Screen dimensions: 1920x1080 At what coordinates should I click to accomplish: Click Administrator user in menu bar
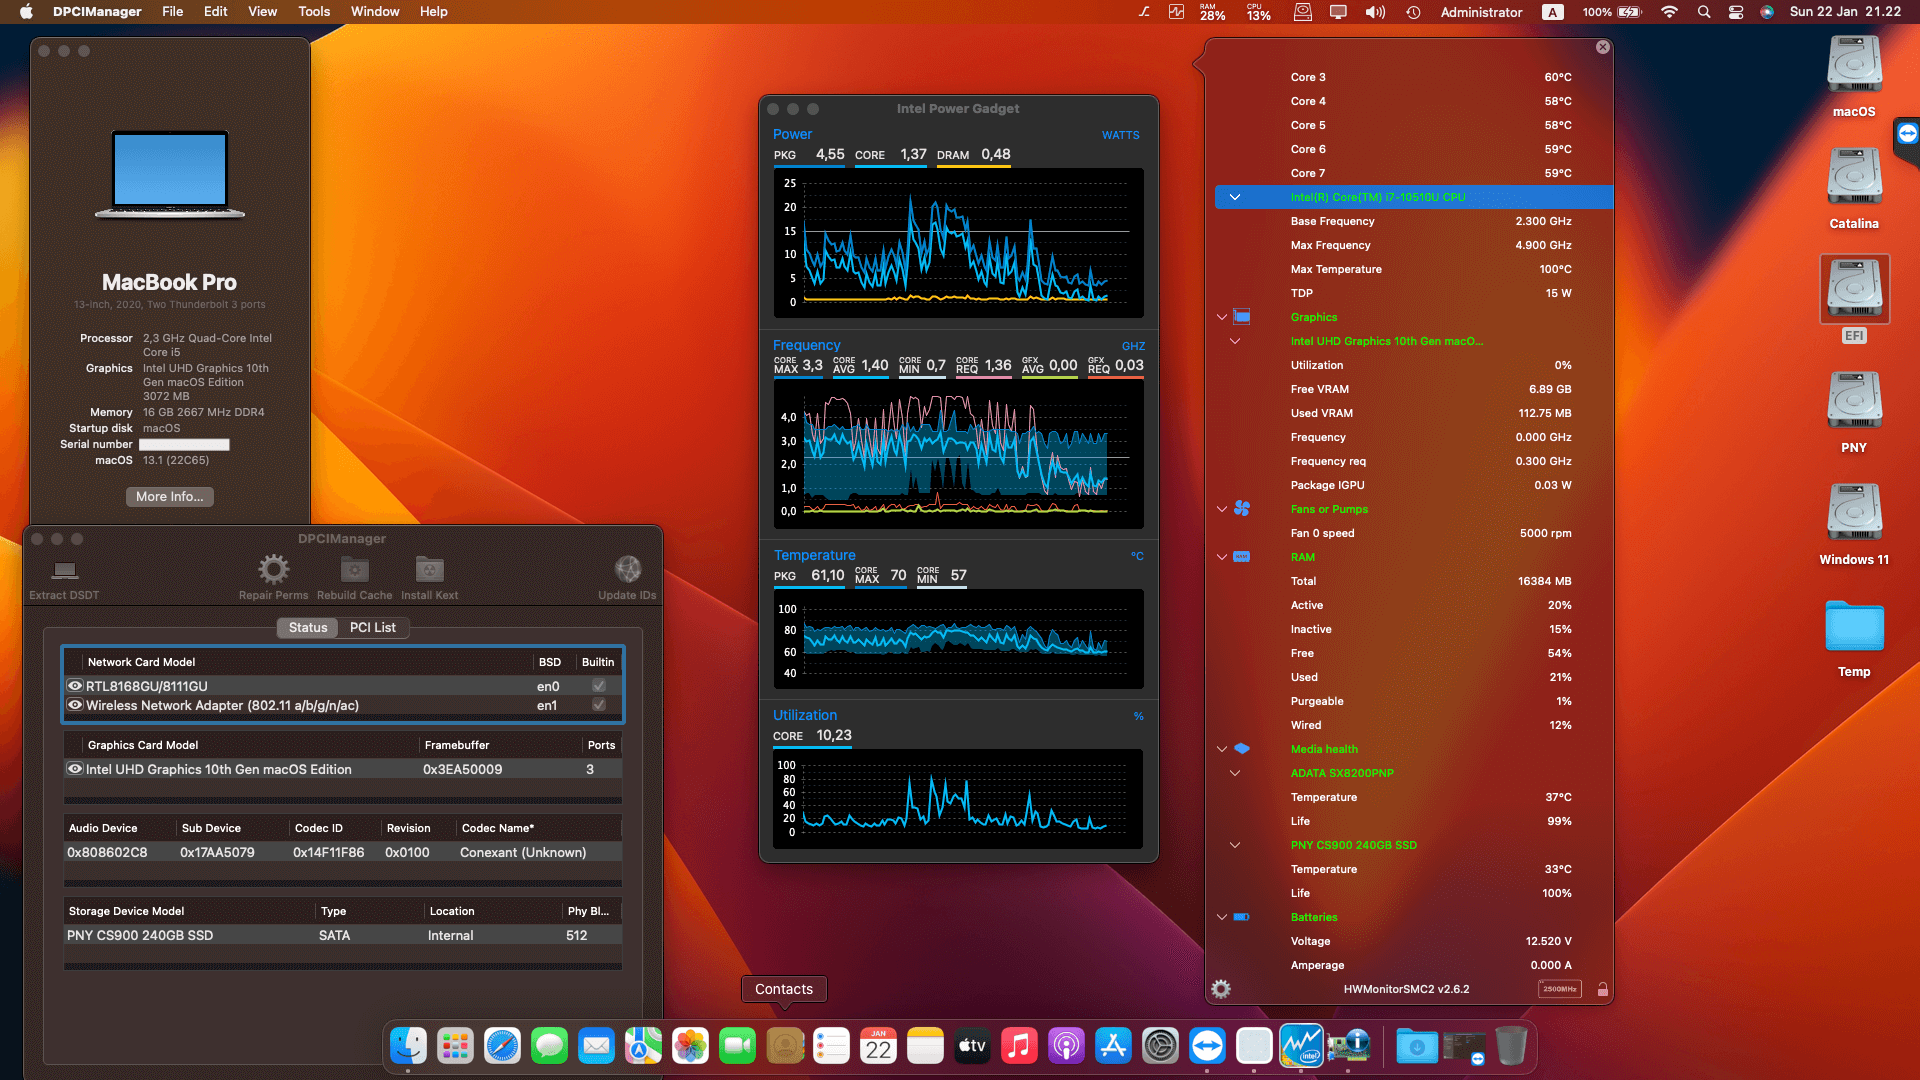click(x=1481, y=12)
